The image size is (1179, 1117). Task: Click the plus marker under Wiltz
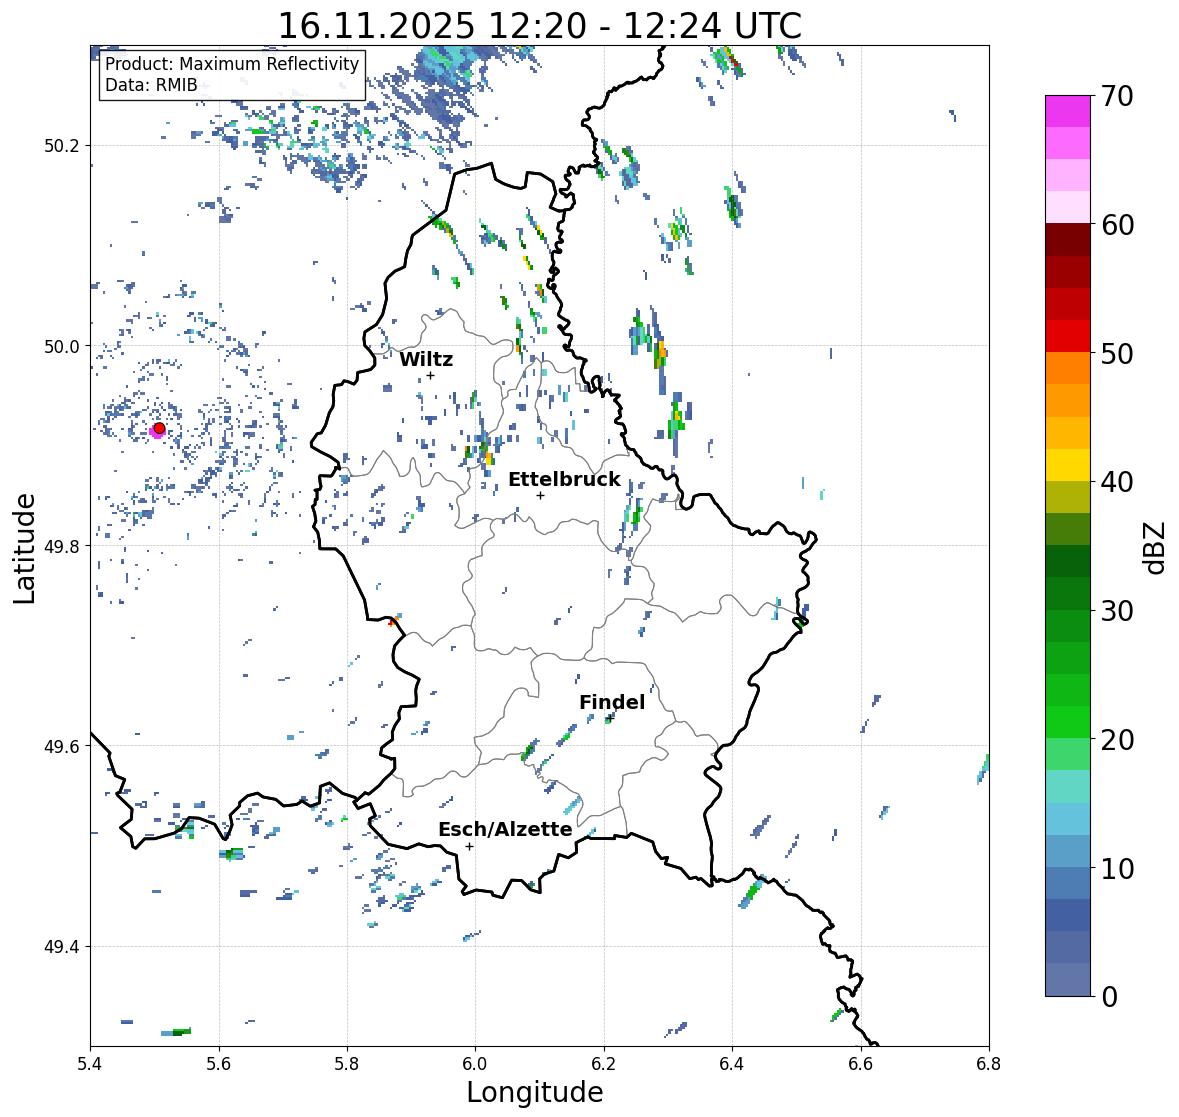pyautogui.click(x=430, y=376)
